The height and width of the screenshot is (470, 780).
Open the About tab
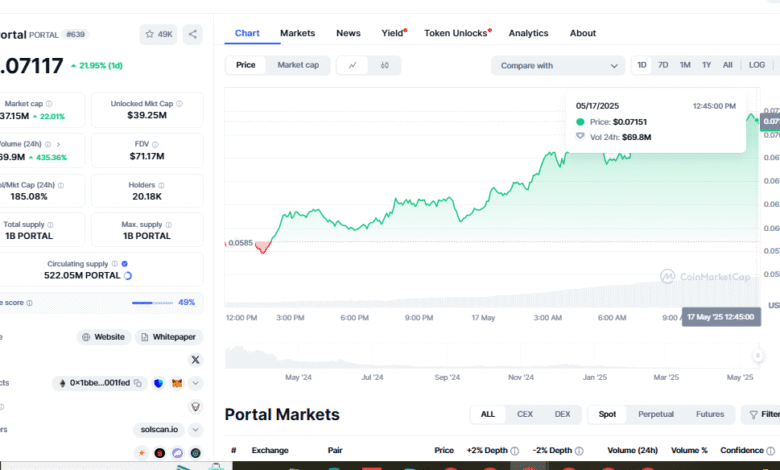[583, 33]
